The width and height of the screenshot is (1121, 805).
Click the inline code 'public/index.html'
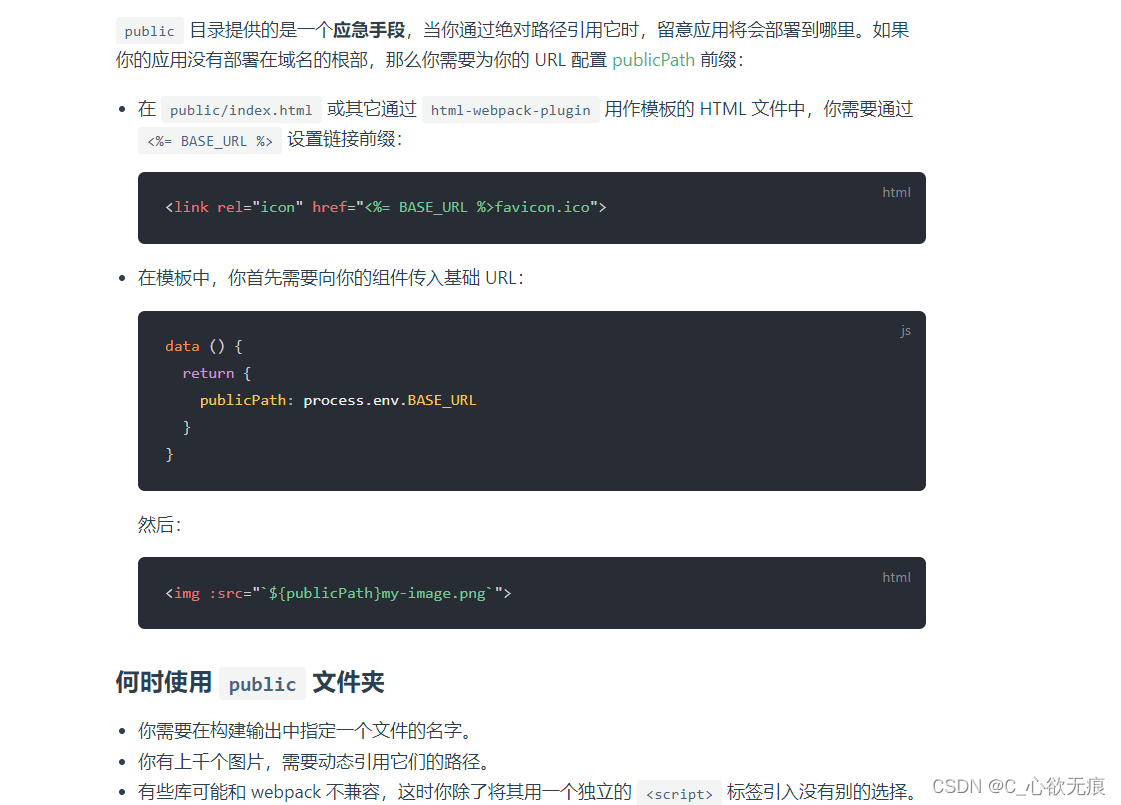coord(241,110)
